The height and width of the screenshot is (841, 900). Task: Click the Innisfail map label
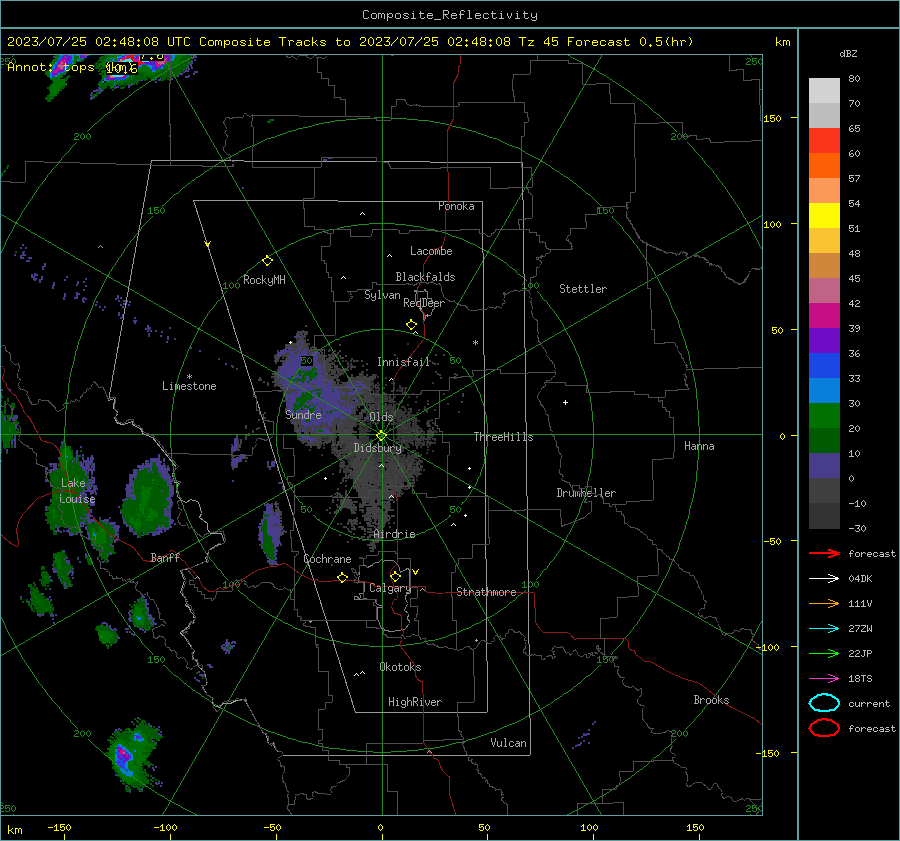click(x=403, y=362)
